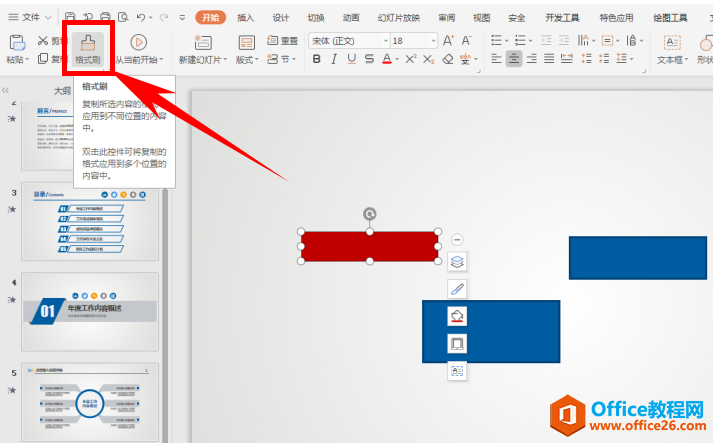Select slide 4 thumbnail in the panel
The height and width of the screenshot is (443, 713).
tap(90, 311)
